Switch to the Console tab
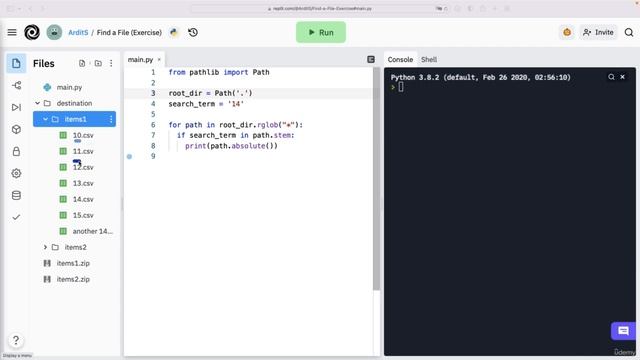Screen dimensions: 640x360 coord(400,60)
